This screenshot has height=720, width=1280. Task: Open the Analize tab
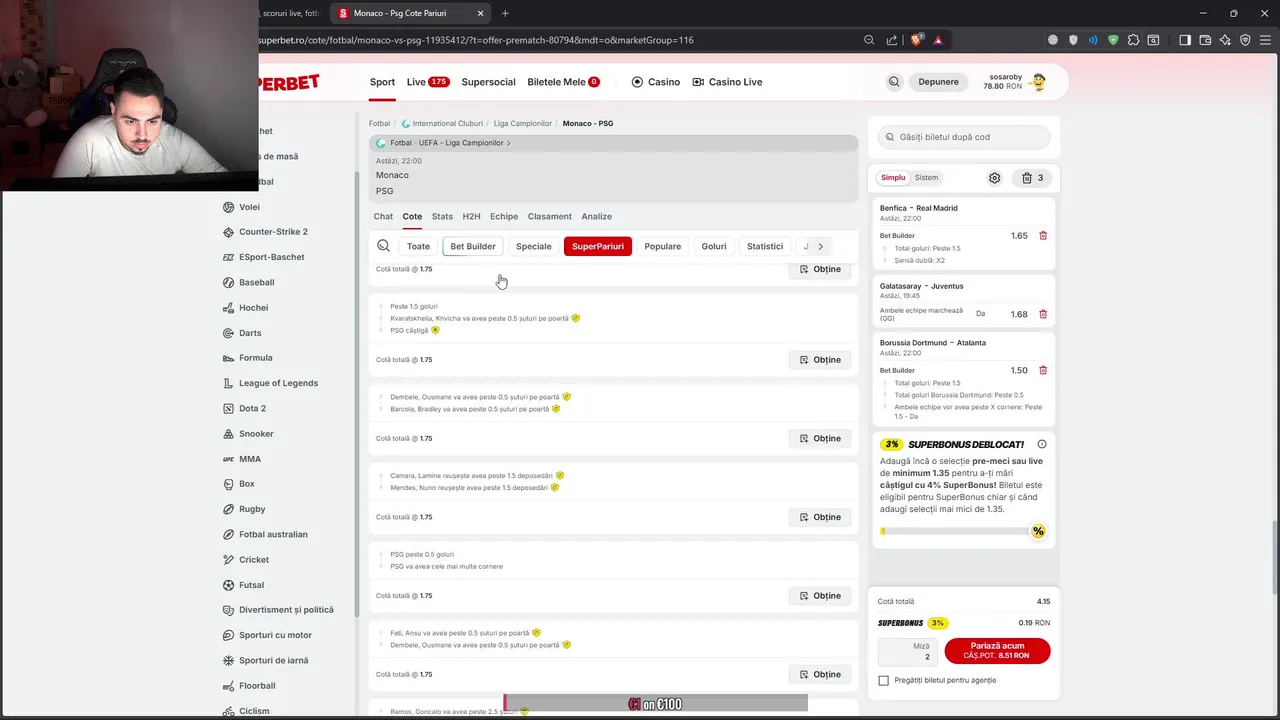(x=597, y=216)
